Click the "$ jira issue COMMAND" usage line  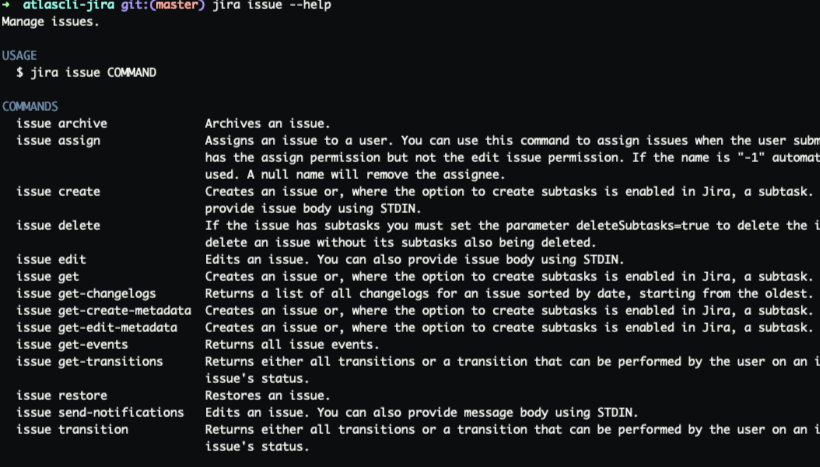(86, 73)
